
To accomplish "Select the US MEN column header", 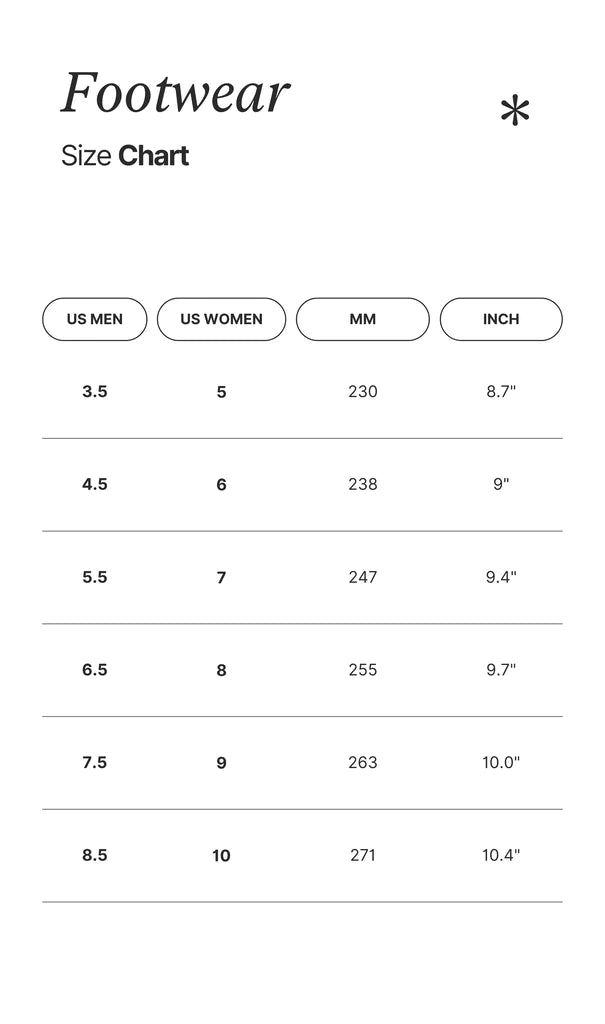I will [95, 319].
